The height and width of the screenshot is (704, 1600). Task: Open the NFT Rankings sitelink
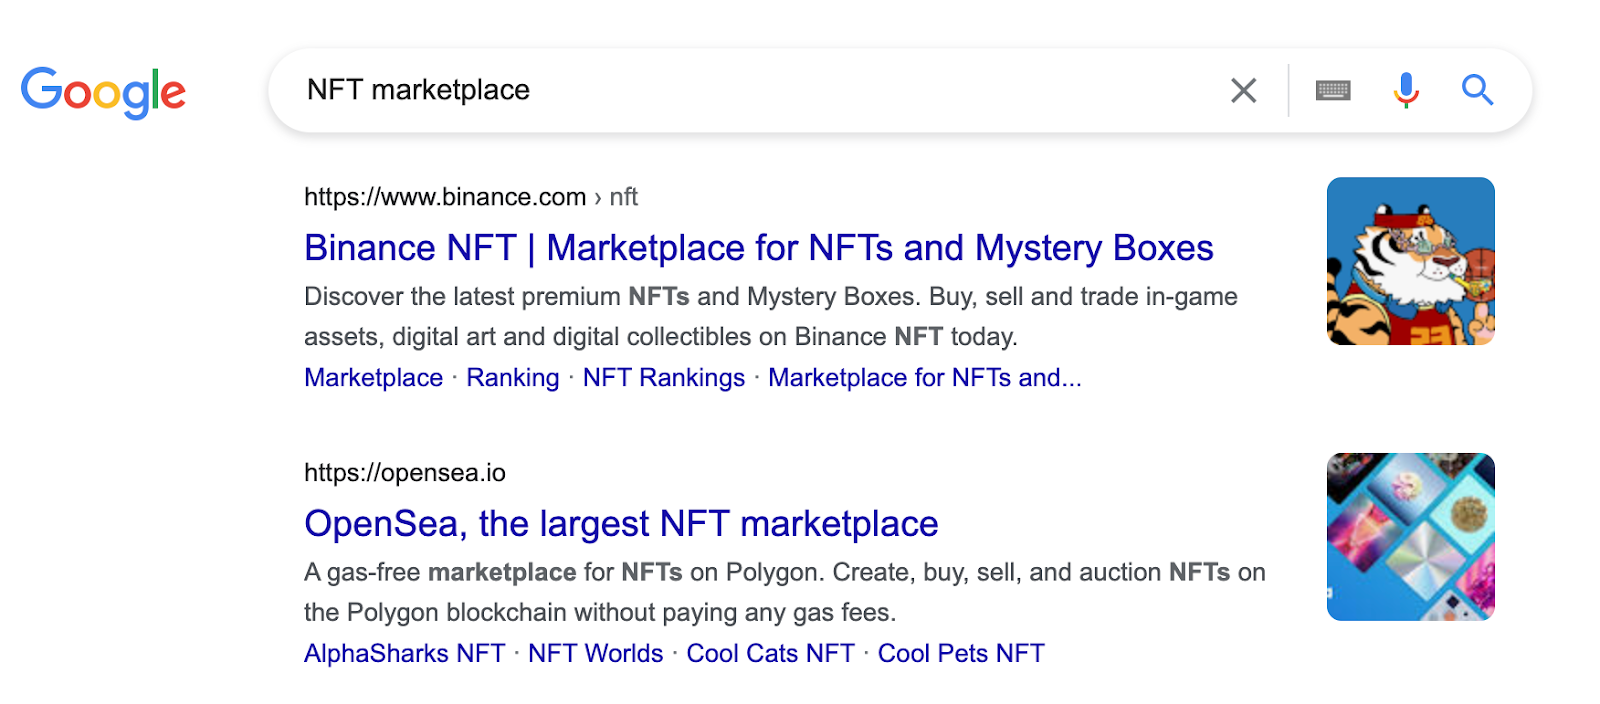pos(663,378)
